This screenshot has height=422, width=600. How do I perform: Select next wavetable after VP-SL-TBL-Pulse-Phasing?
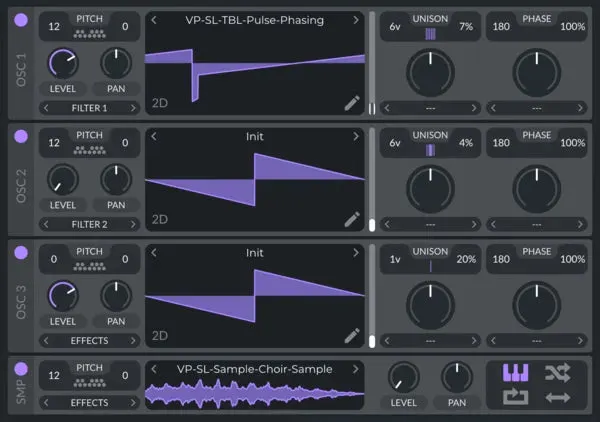coord(356,20)
